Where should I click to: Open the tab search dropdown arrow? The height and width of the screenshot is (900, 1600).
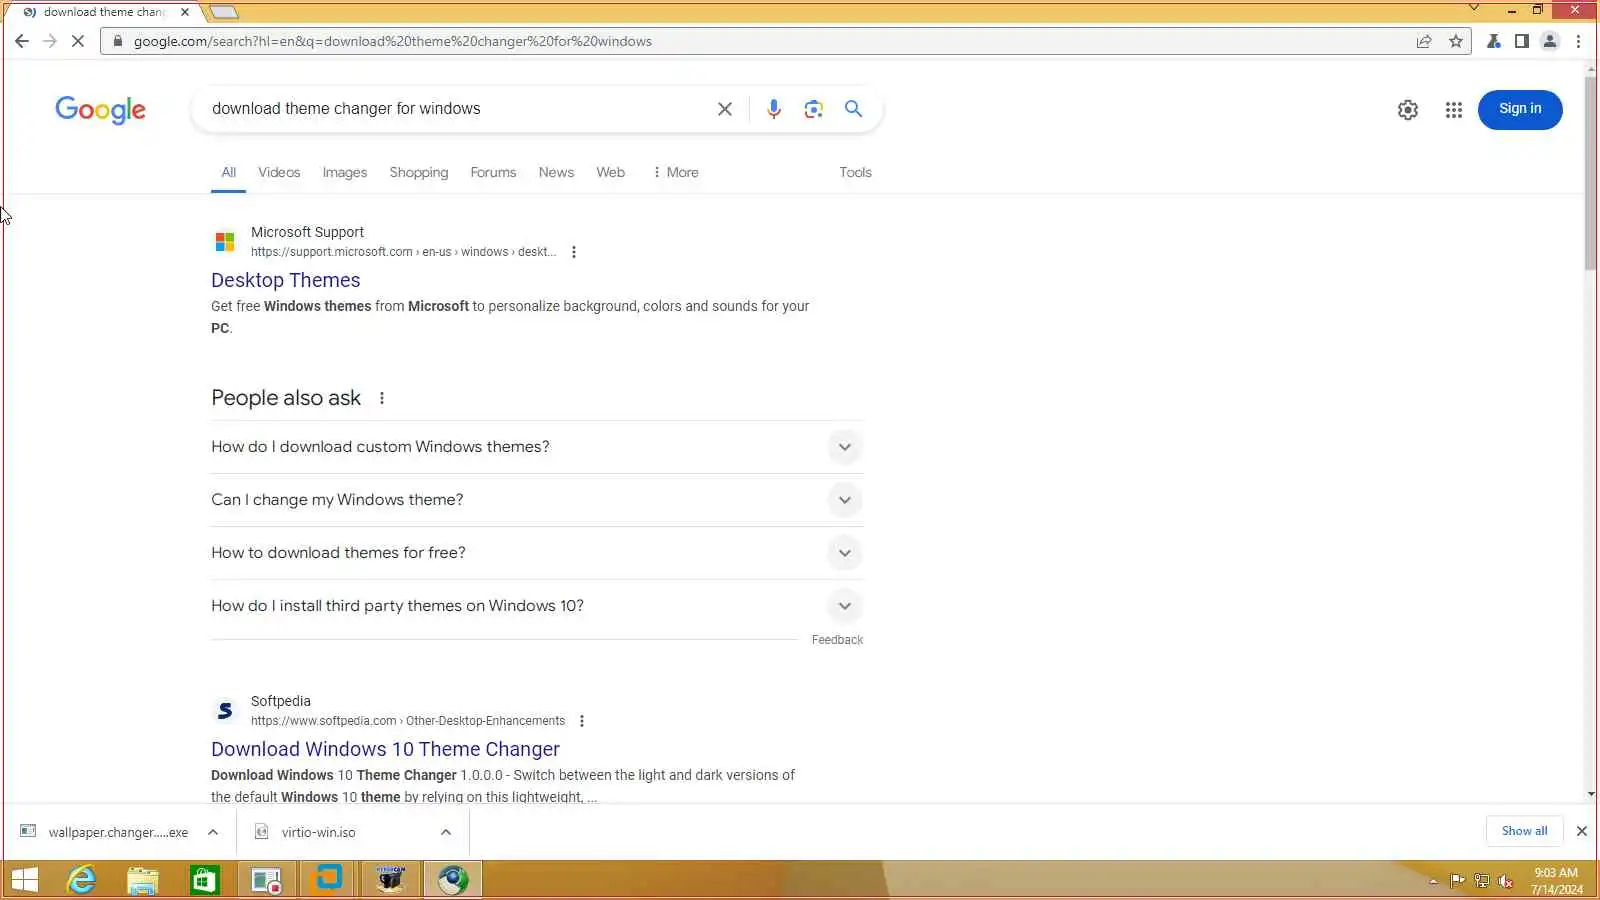click(x=1473, y=8)
